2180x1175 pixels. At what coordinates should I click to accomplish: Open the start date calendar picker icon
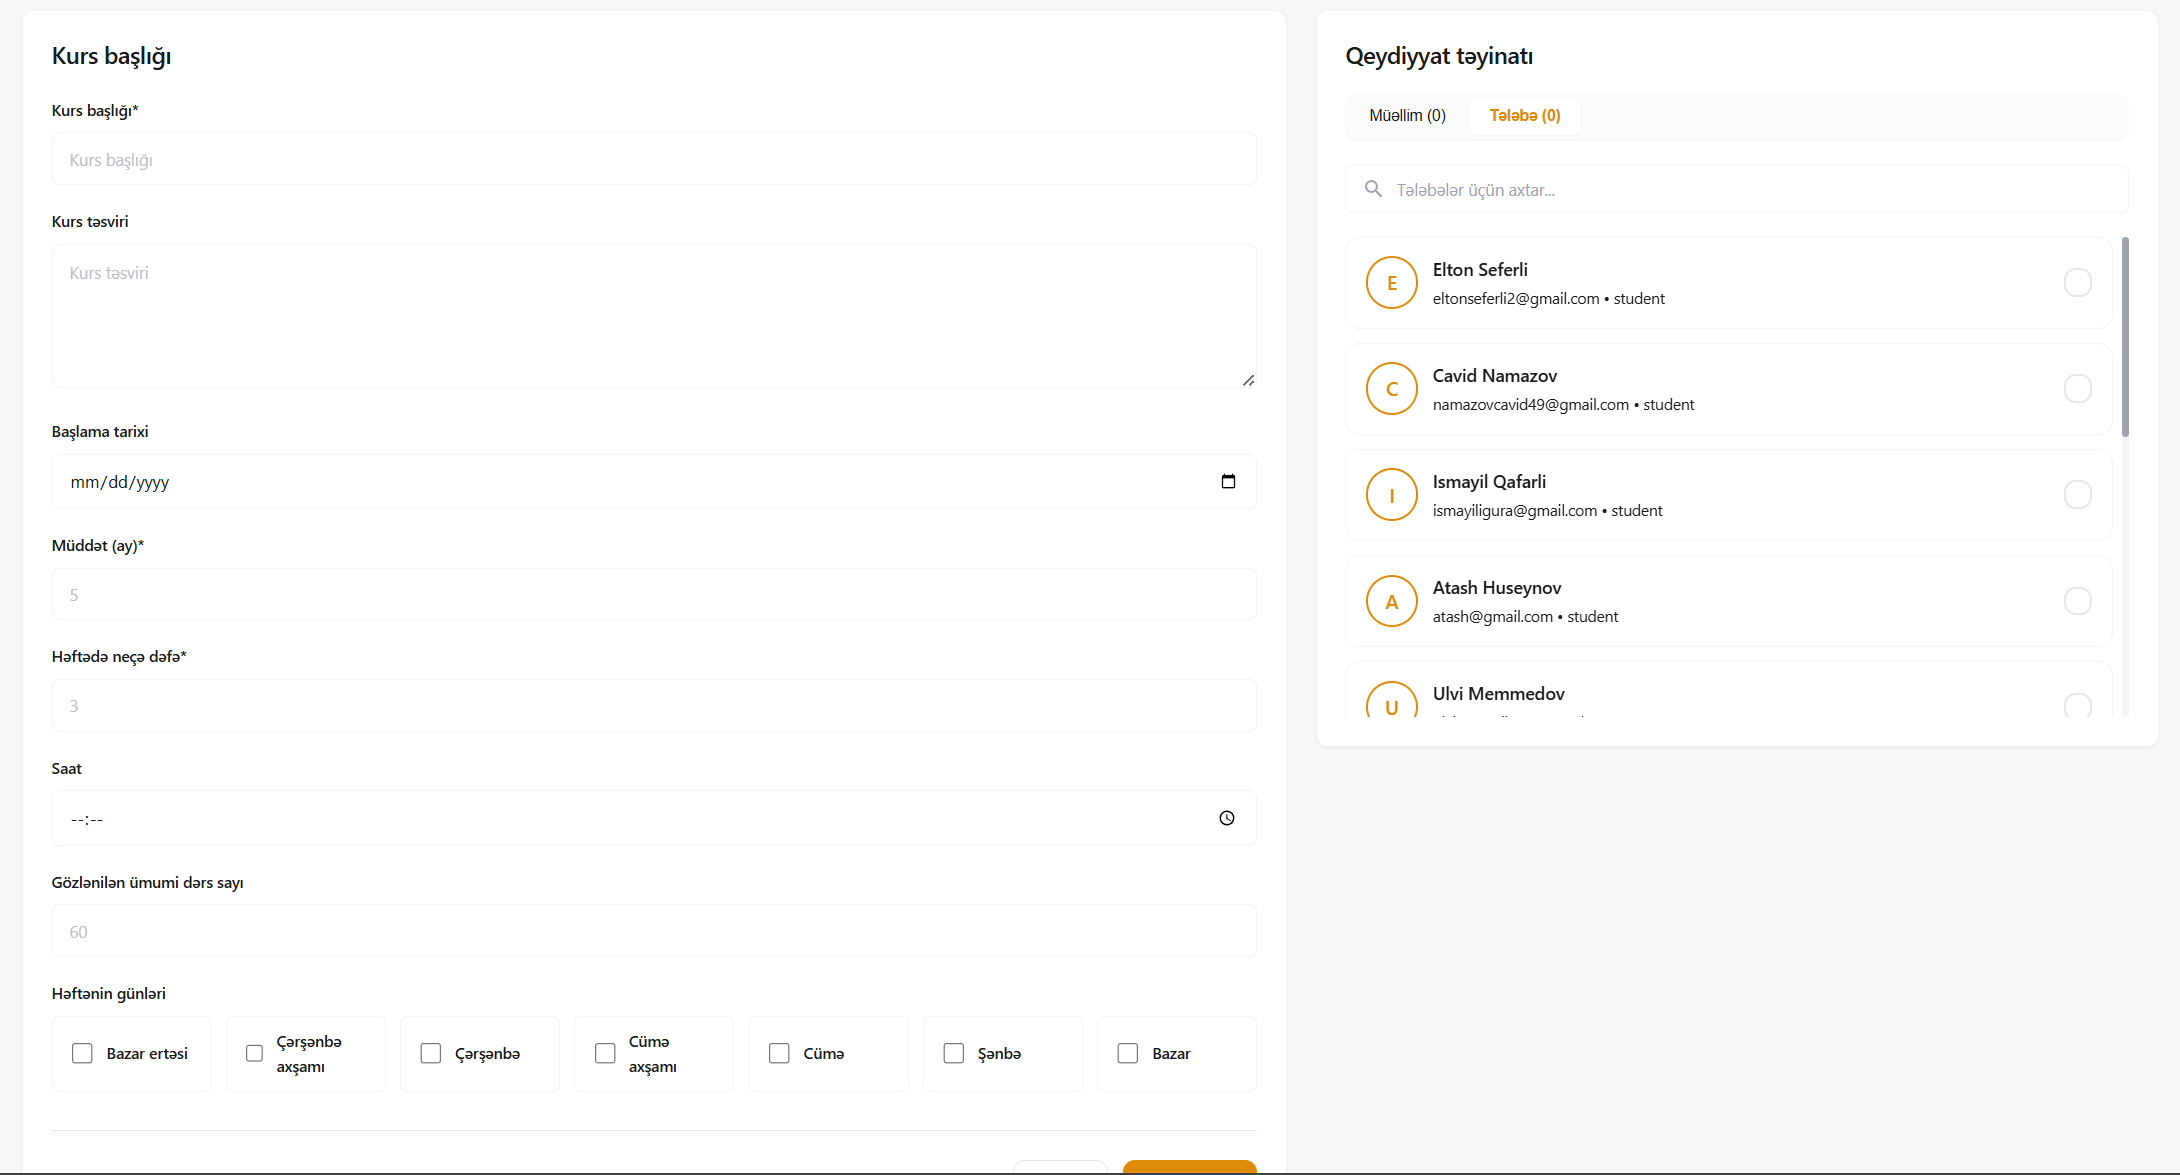pos(1228,482)
